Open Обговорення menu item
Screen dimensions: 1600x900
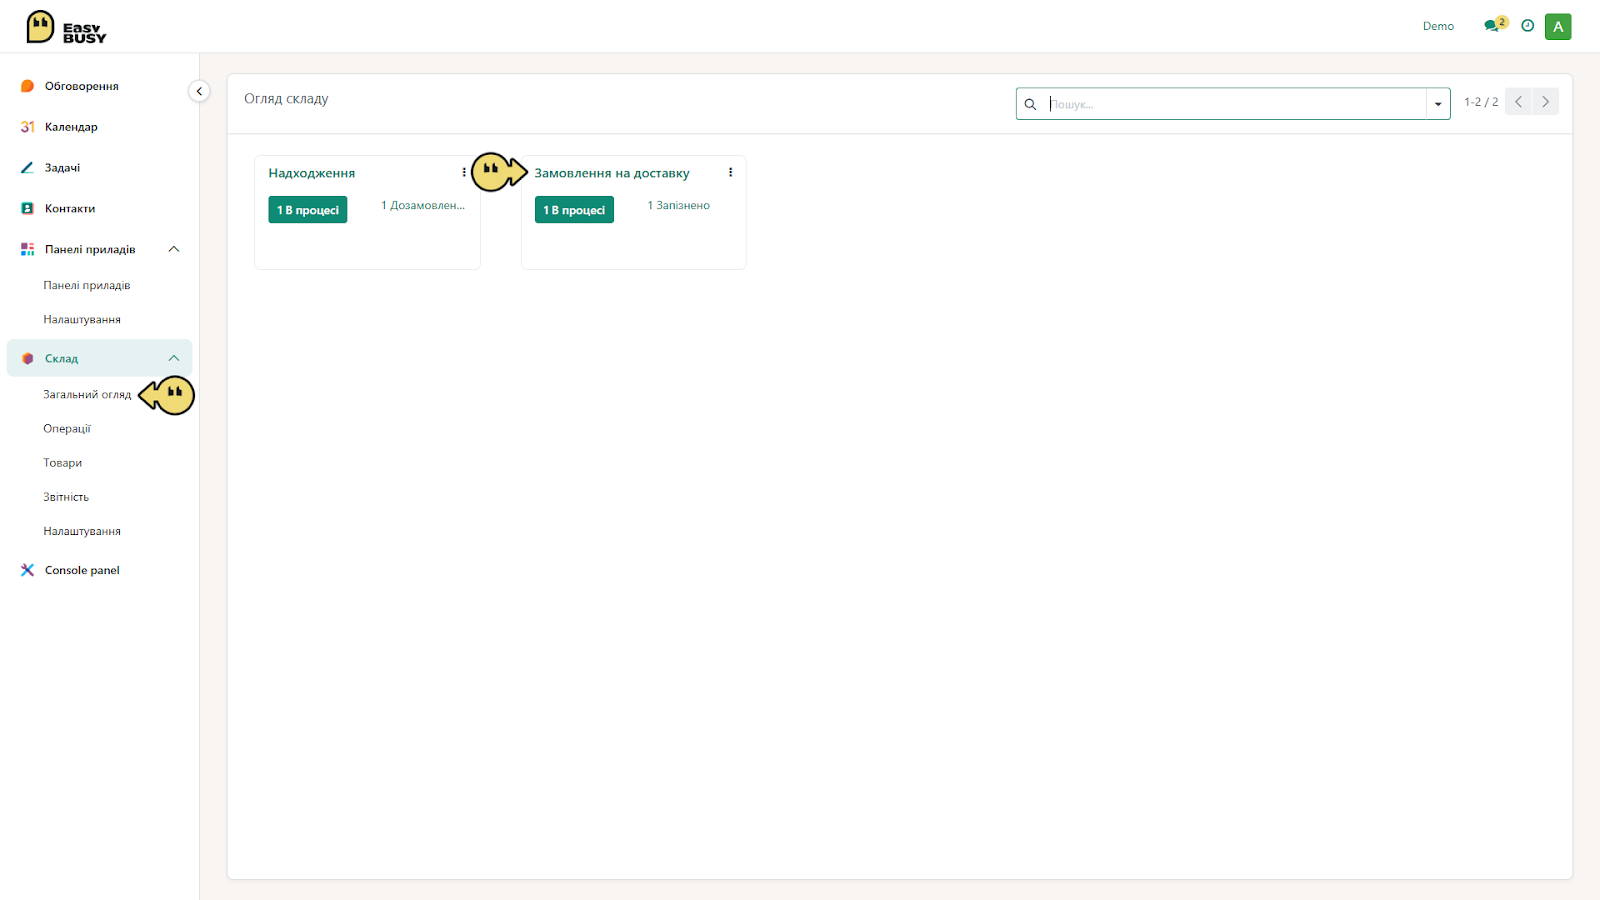tap(82, 86)
